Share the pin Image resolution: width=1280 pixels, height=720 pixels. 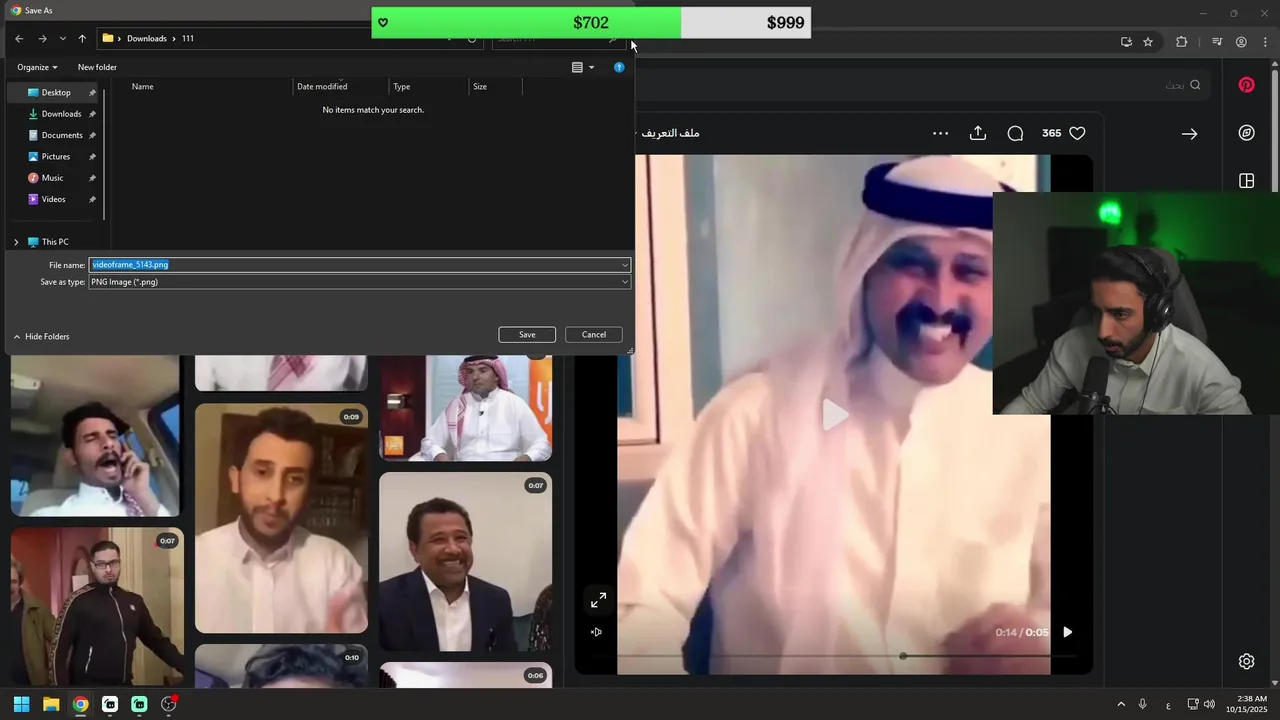click(x=978, y=133)
